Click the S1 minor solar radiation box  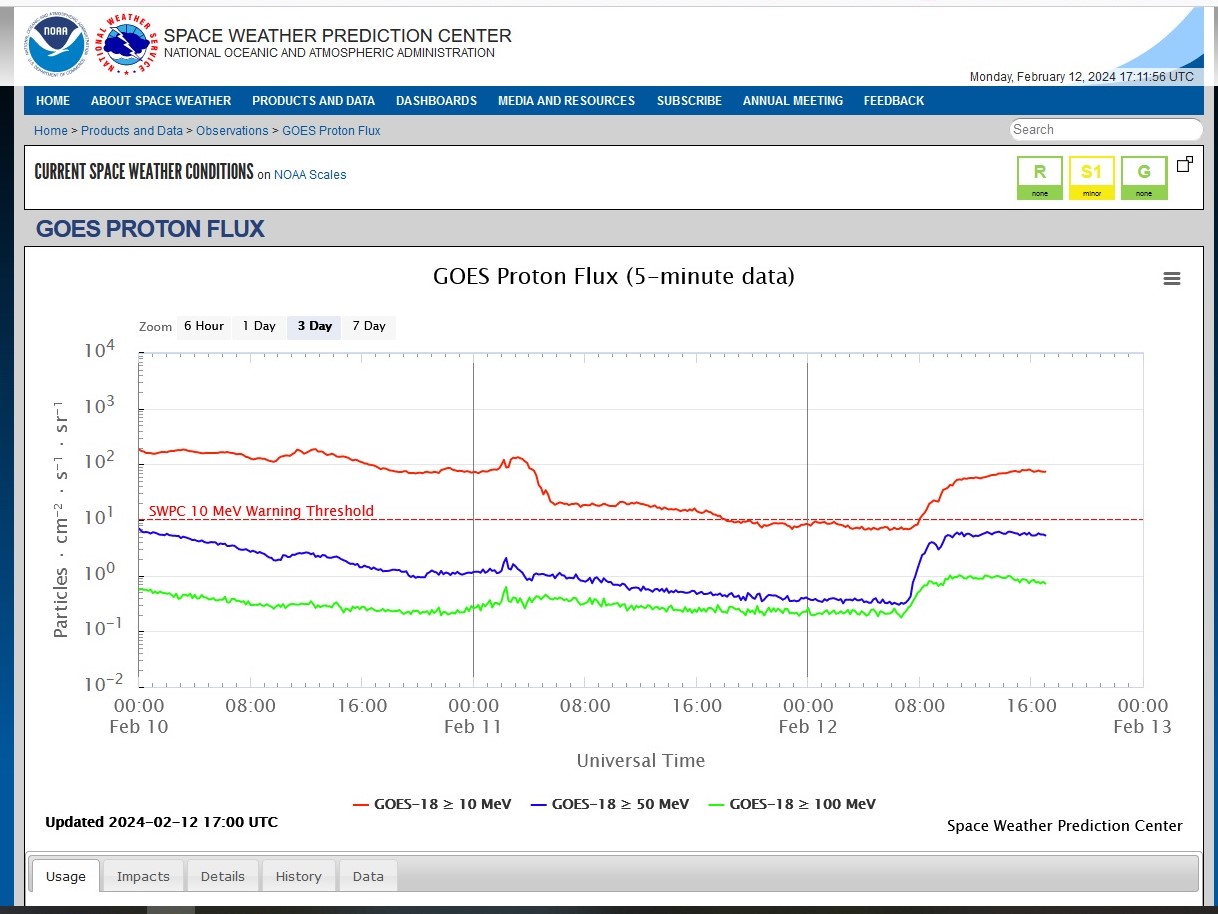pos(1092,178)
